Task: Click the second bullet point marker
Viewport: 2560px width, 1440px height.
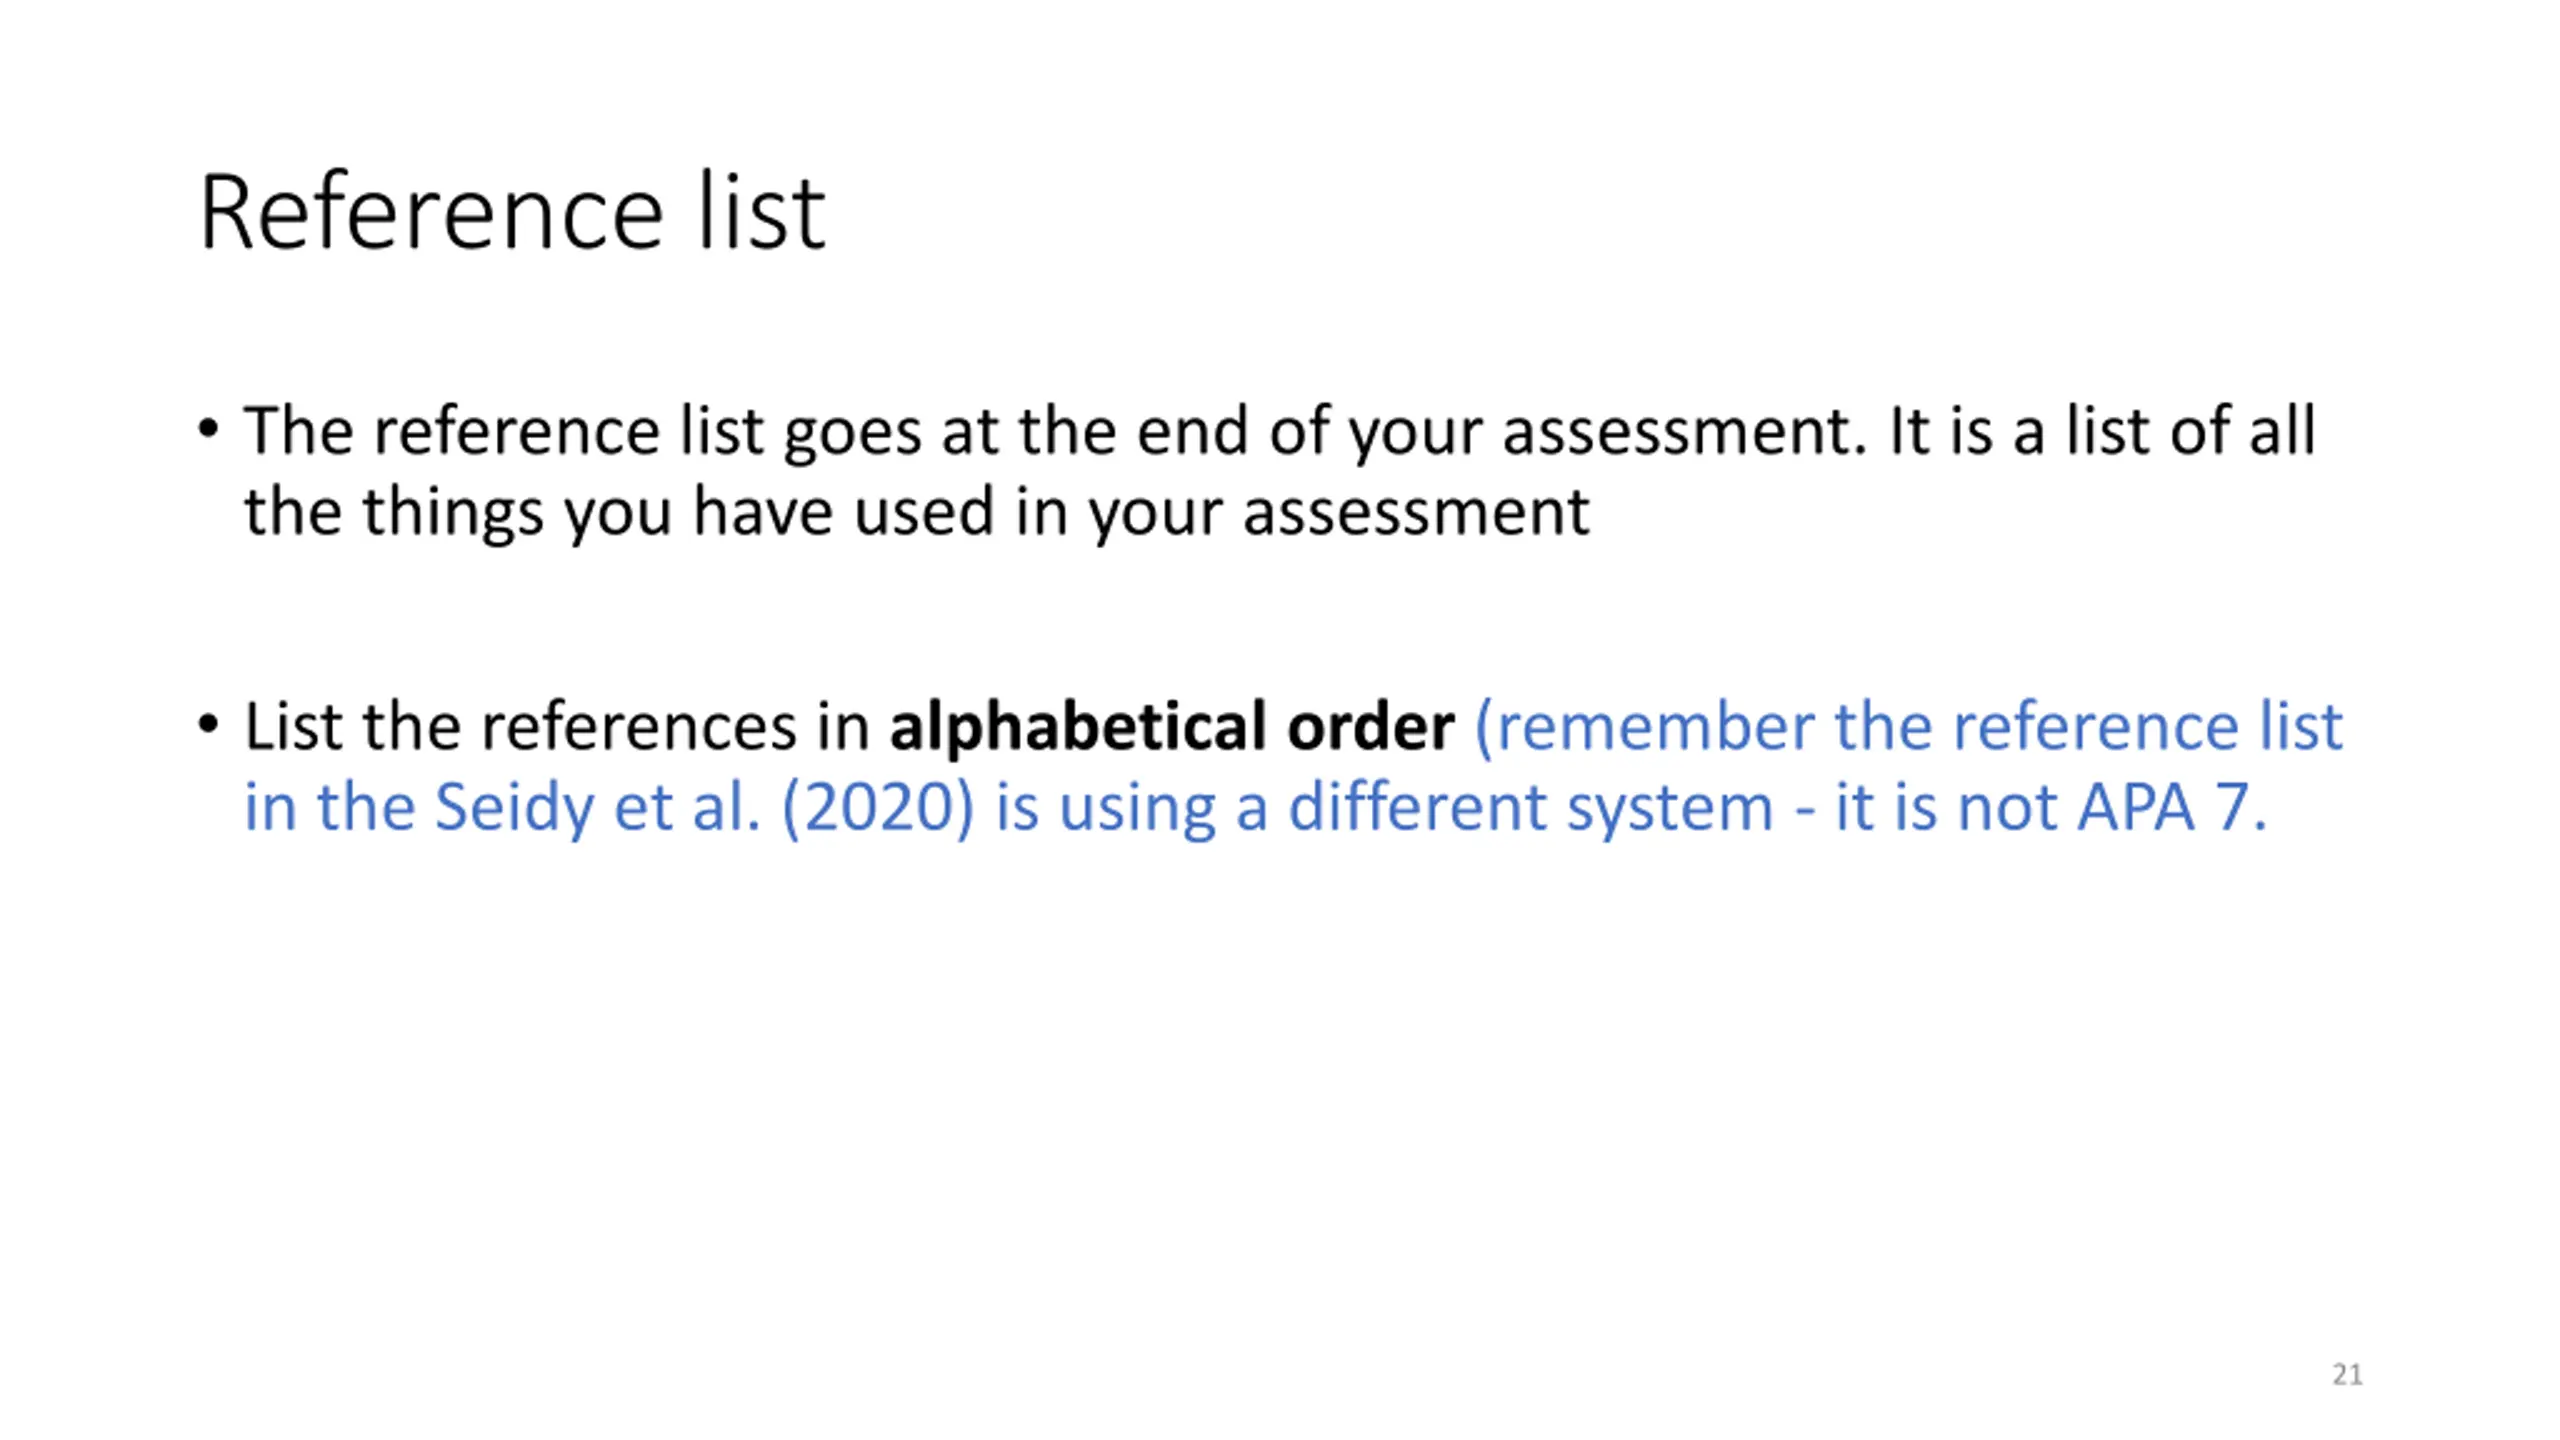Action: [x=208, y=724]
